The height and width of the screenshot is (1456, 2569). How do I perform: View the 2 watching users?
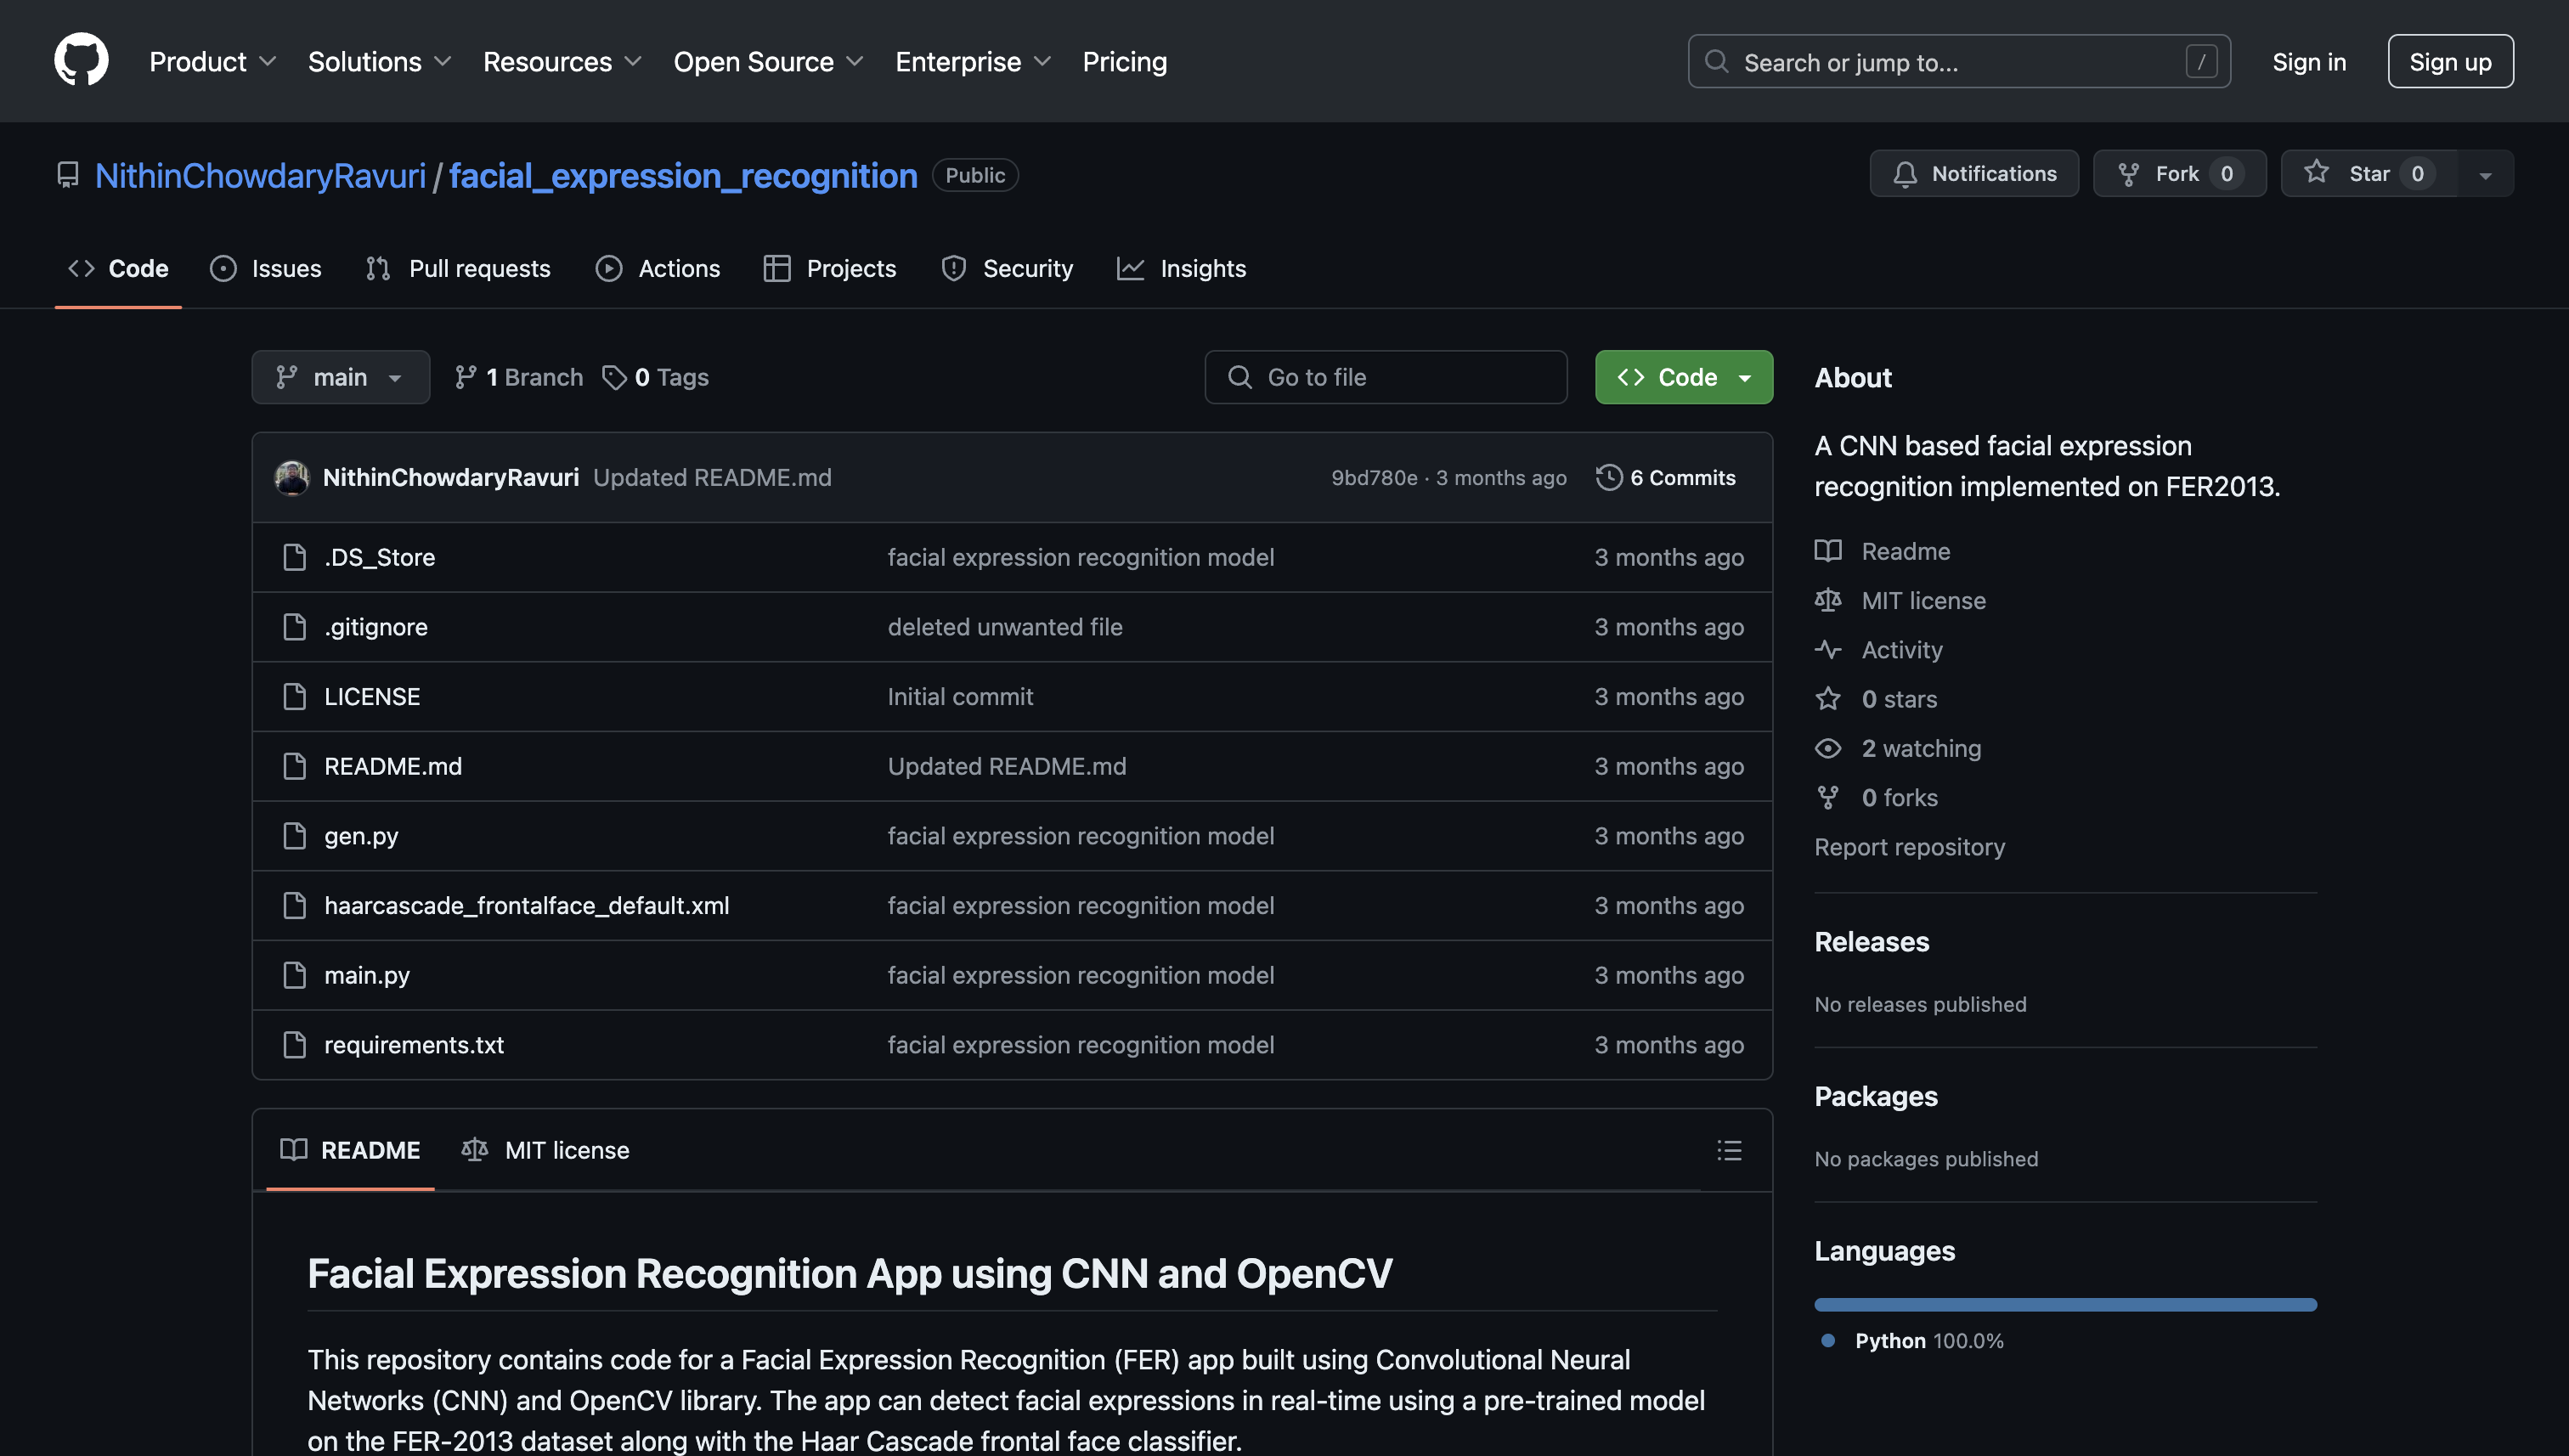click(1920, 748)
